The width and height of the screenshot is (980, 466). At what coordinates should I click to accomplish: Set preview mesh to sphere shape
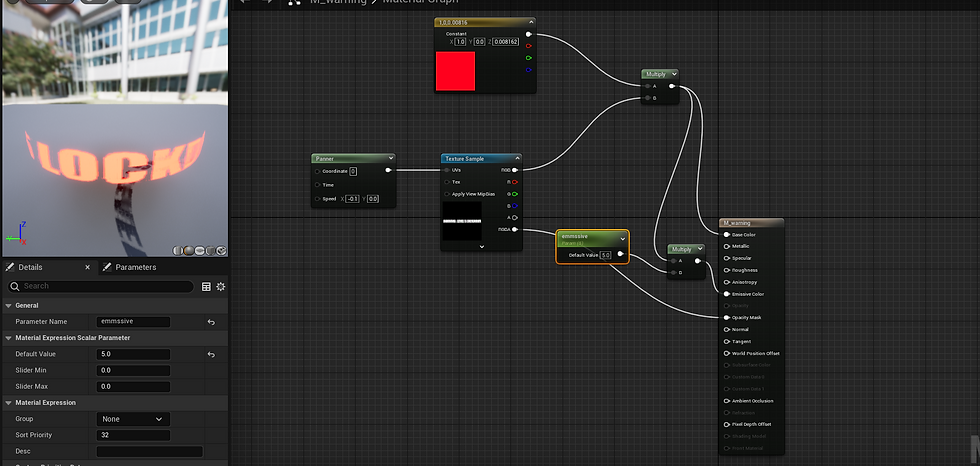[189, 250]
